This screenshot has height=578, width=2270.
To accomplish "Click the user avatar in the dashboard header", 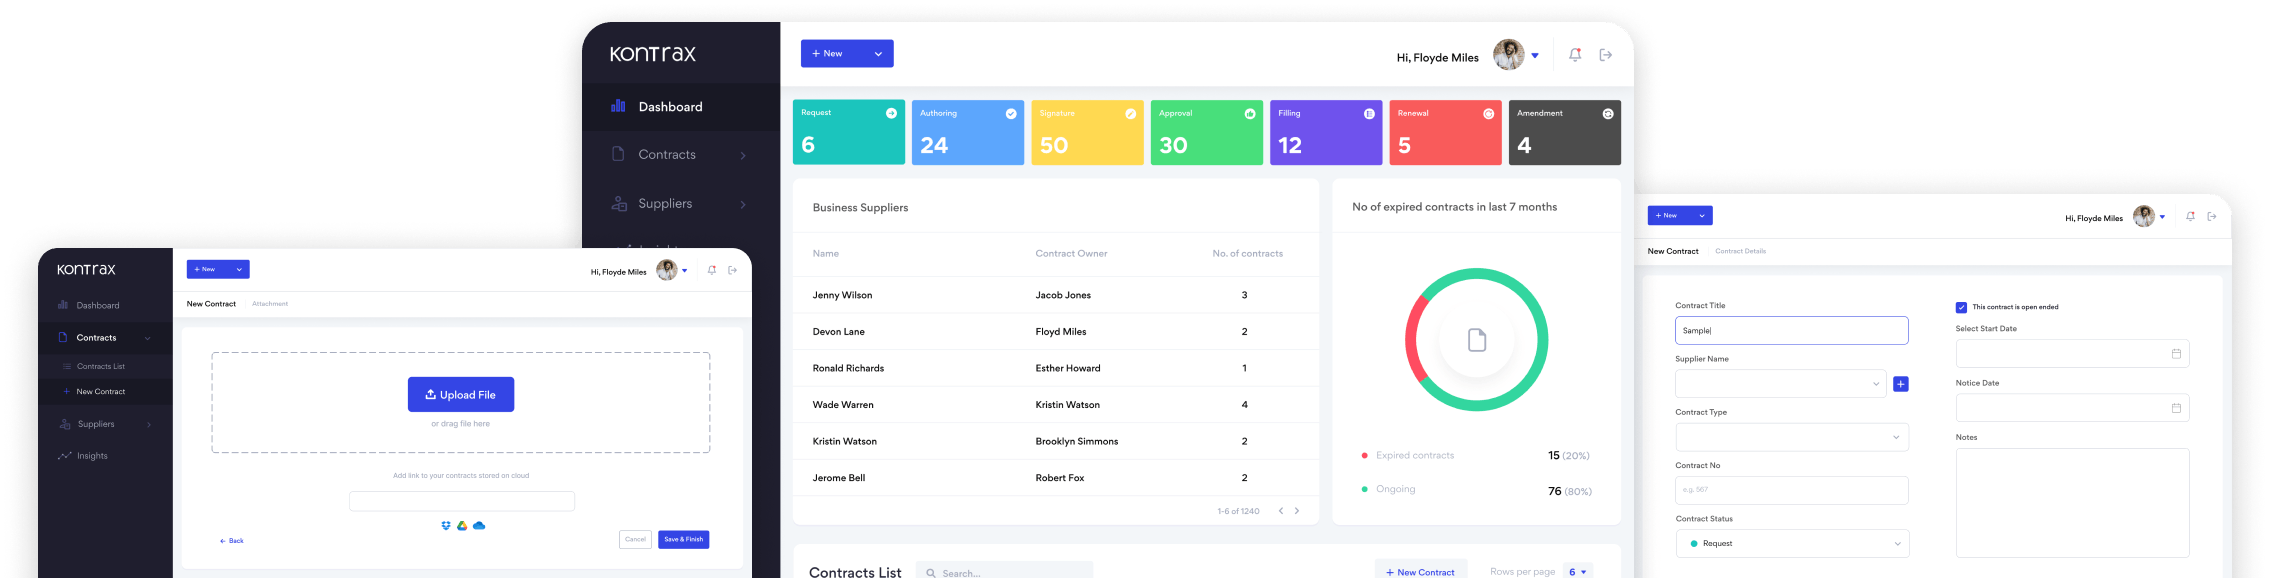I will point(1509,55).
